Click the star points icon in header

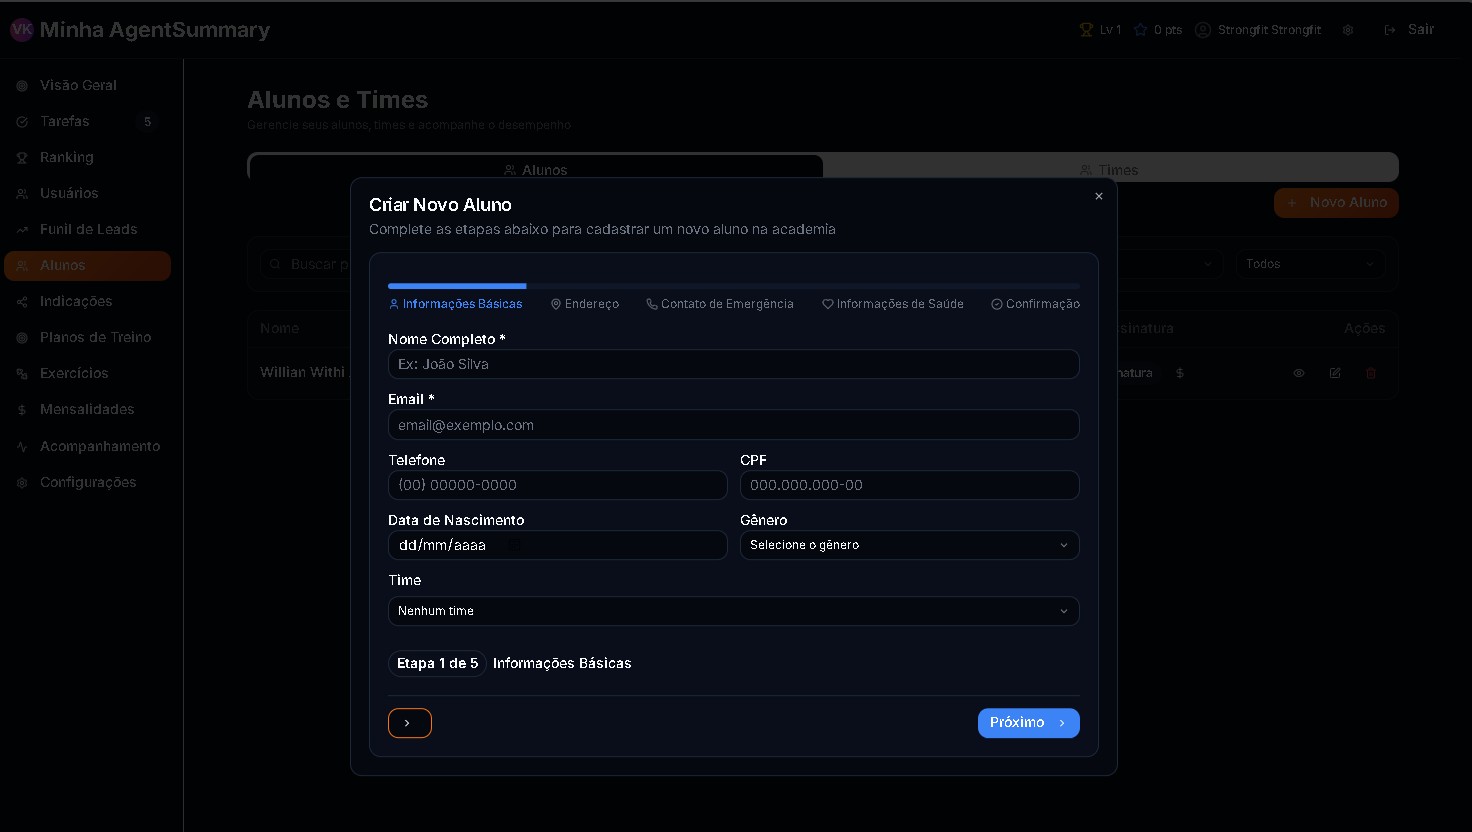tap(1140, 30)
